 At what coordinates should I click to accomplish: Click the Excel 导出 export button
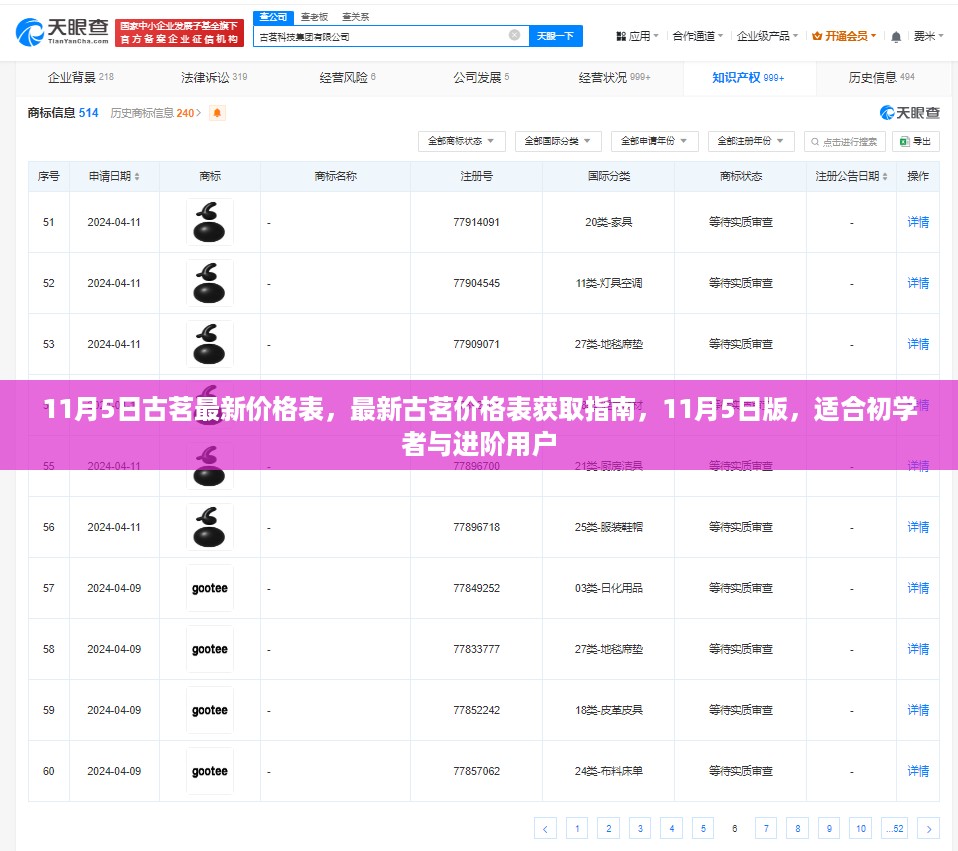click(x=915, y=141)
